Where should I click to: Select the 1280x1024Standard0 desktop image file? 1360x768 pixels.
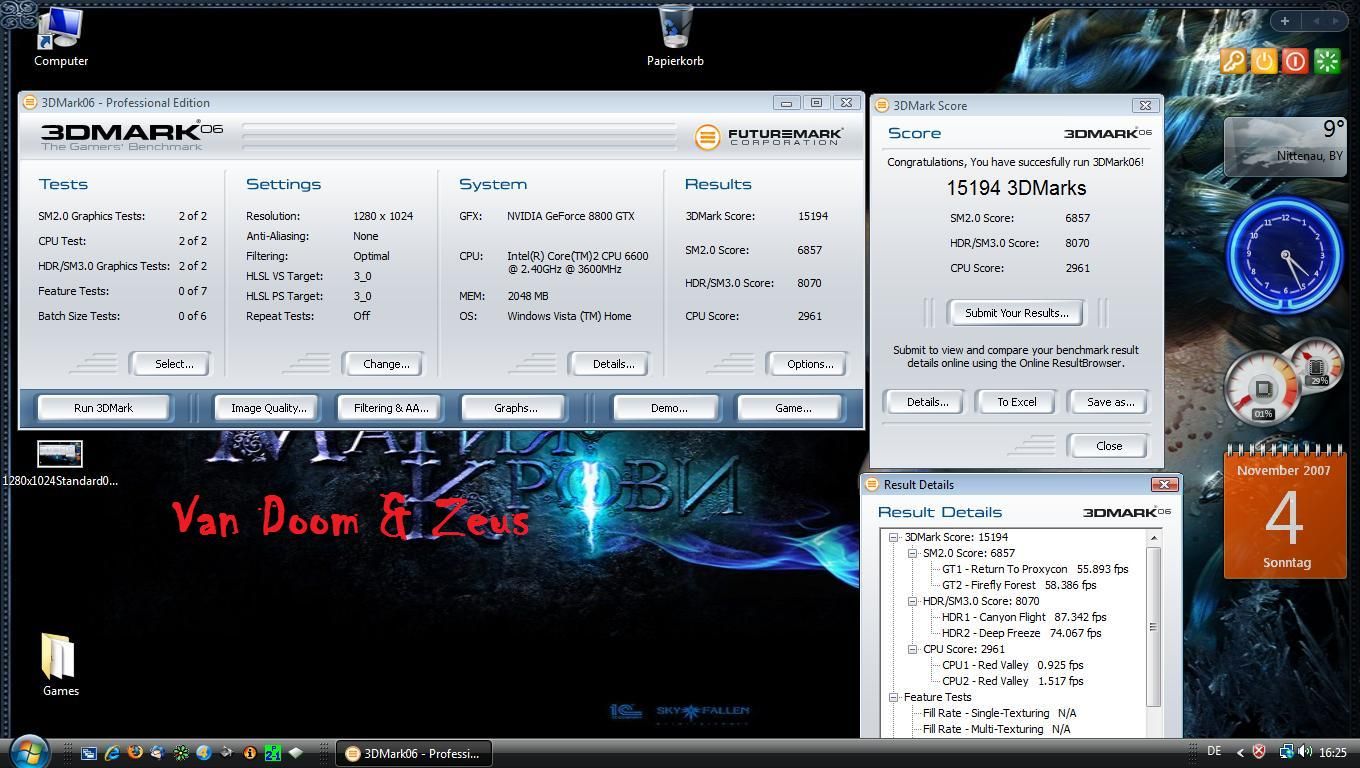(x=60, y=464)
